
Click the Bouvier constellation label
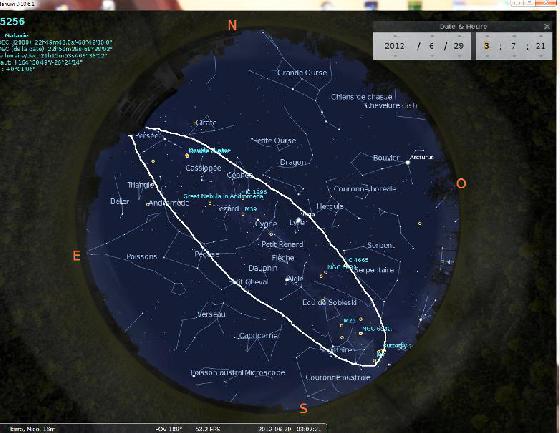[386, 158]
